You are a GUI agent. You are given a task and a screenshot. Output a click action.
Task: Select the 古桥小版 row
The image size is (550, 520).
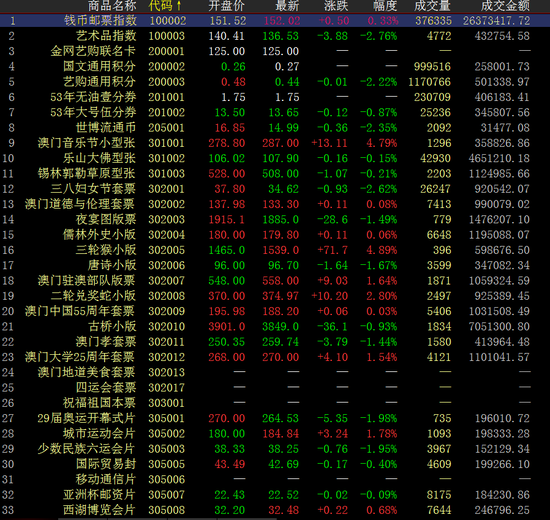pyautogui.click(x=275, y=327)
